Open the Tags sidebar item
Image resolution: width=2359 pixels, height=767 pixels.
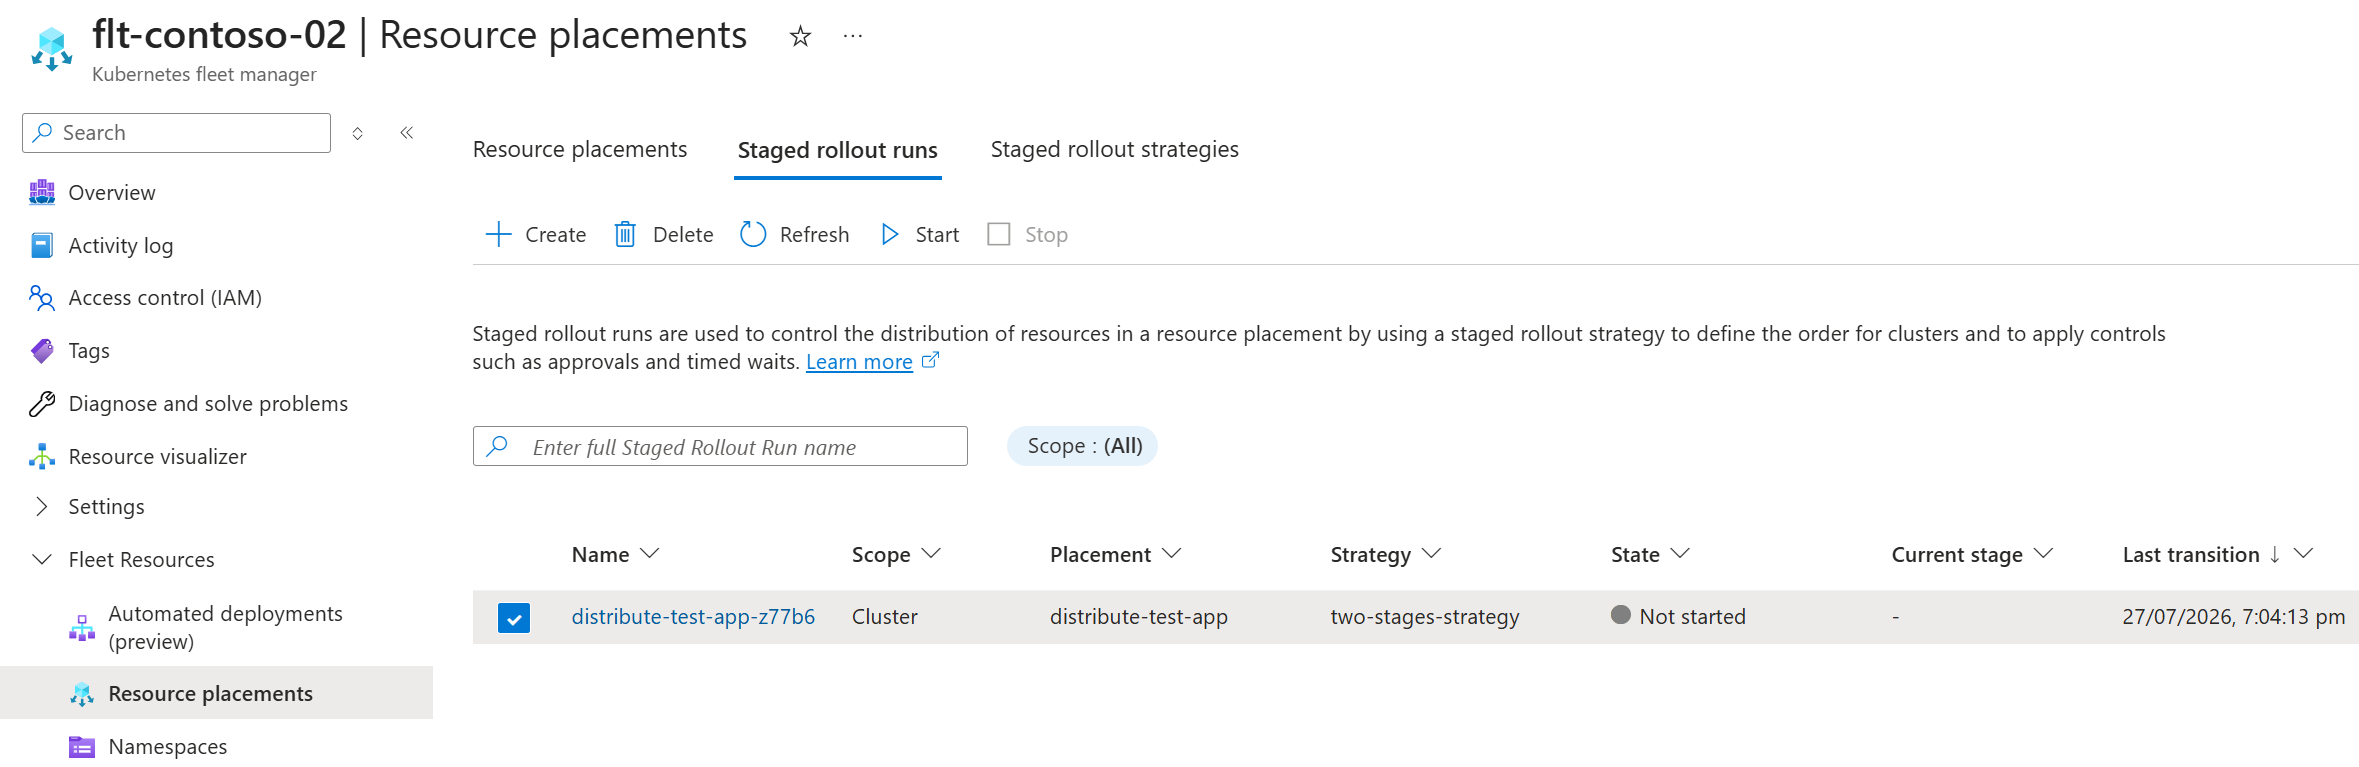point(89,350)
